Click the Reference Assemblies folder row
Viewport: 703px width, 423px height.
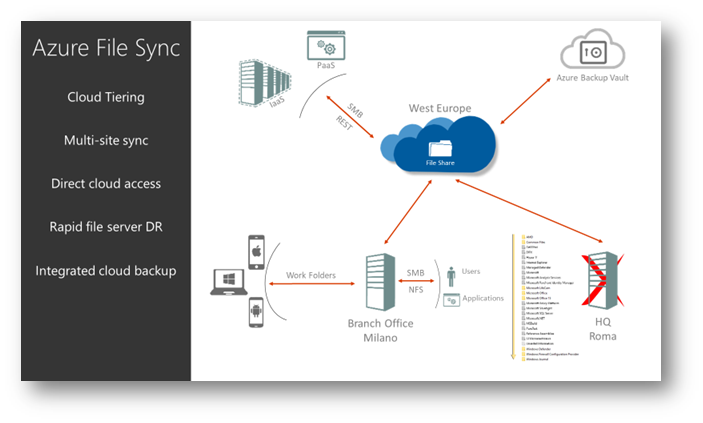(x=538, y=334)
